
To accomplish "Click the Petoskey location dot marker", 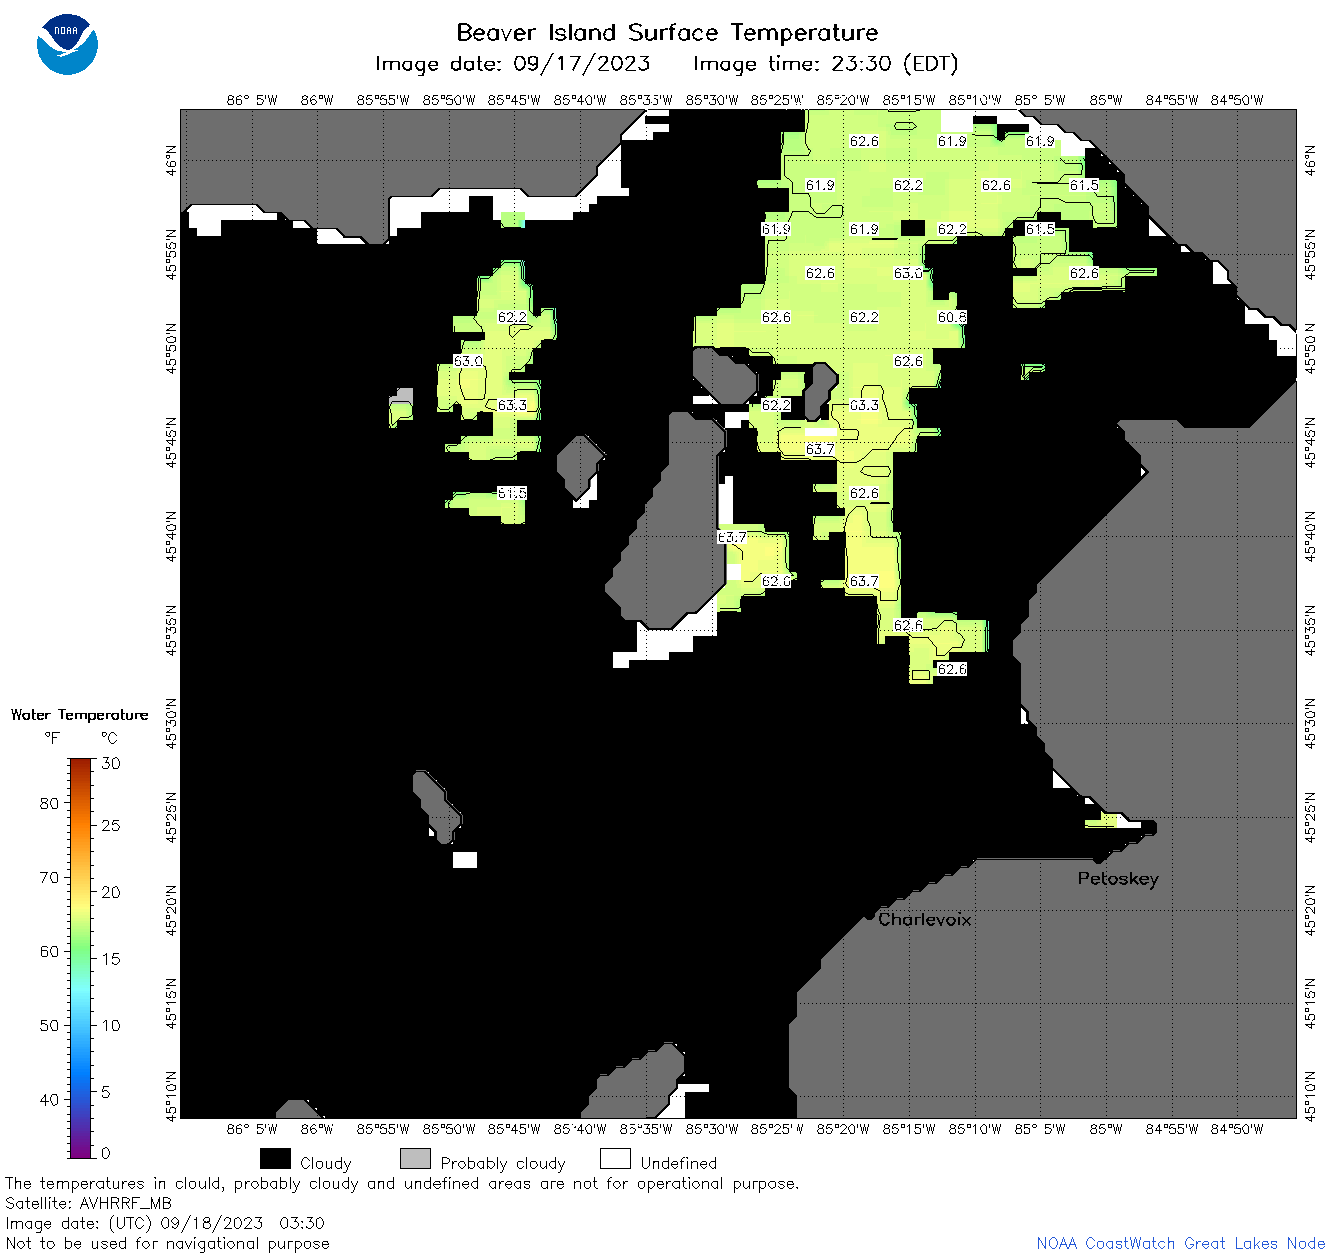I will [1098, 858].
